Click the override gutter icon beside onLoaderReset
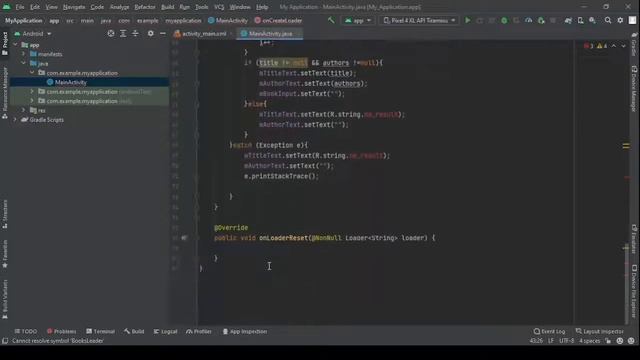This screenshot has width=640, height=360. 184,238
